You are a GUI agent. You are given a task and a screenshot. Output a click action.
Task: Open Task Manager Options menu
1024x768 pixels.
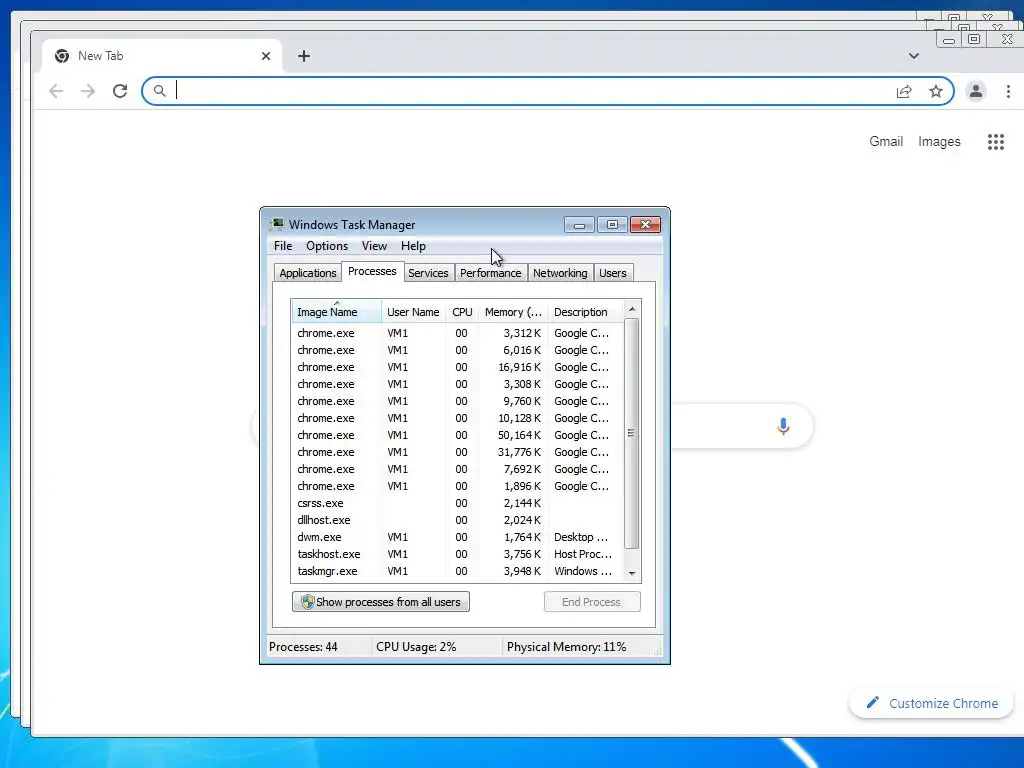[x=327, y=246]
